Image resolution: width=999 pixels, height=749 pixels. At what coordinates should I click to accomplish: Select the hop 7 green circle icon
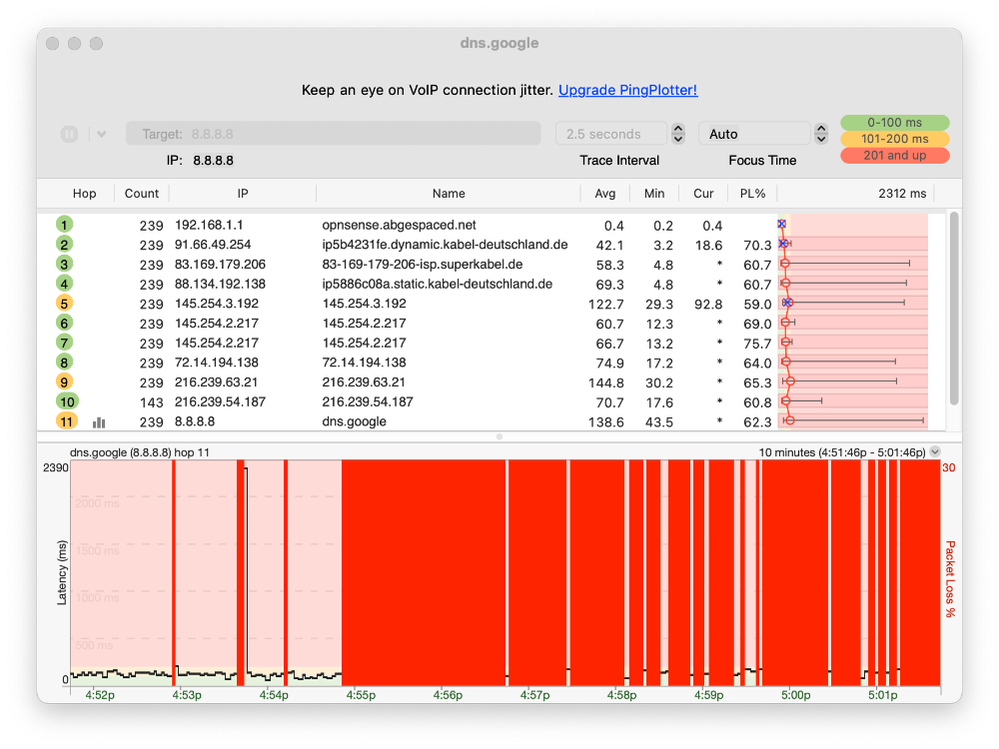tap(64, 343)
